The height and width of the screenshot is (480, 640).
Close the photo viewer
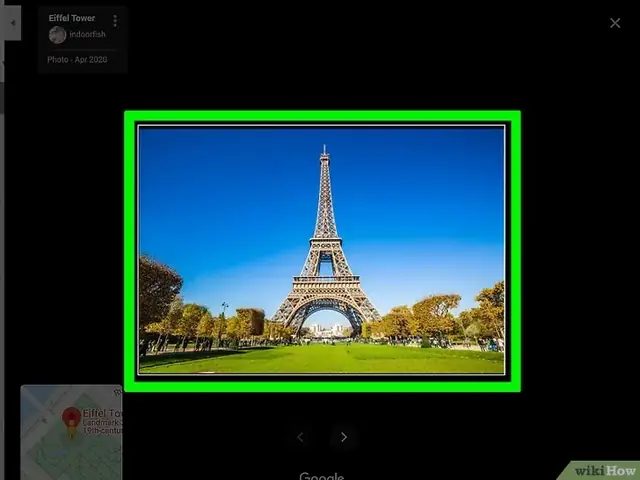coord(615,23)
